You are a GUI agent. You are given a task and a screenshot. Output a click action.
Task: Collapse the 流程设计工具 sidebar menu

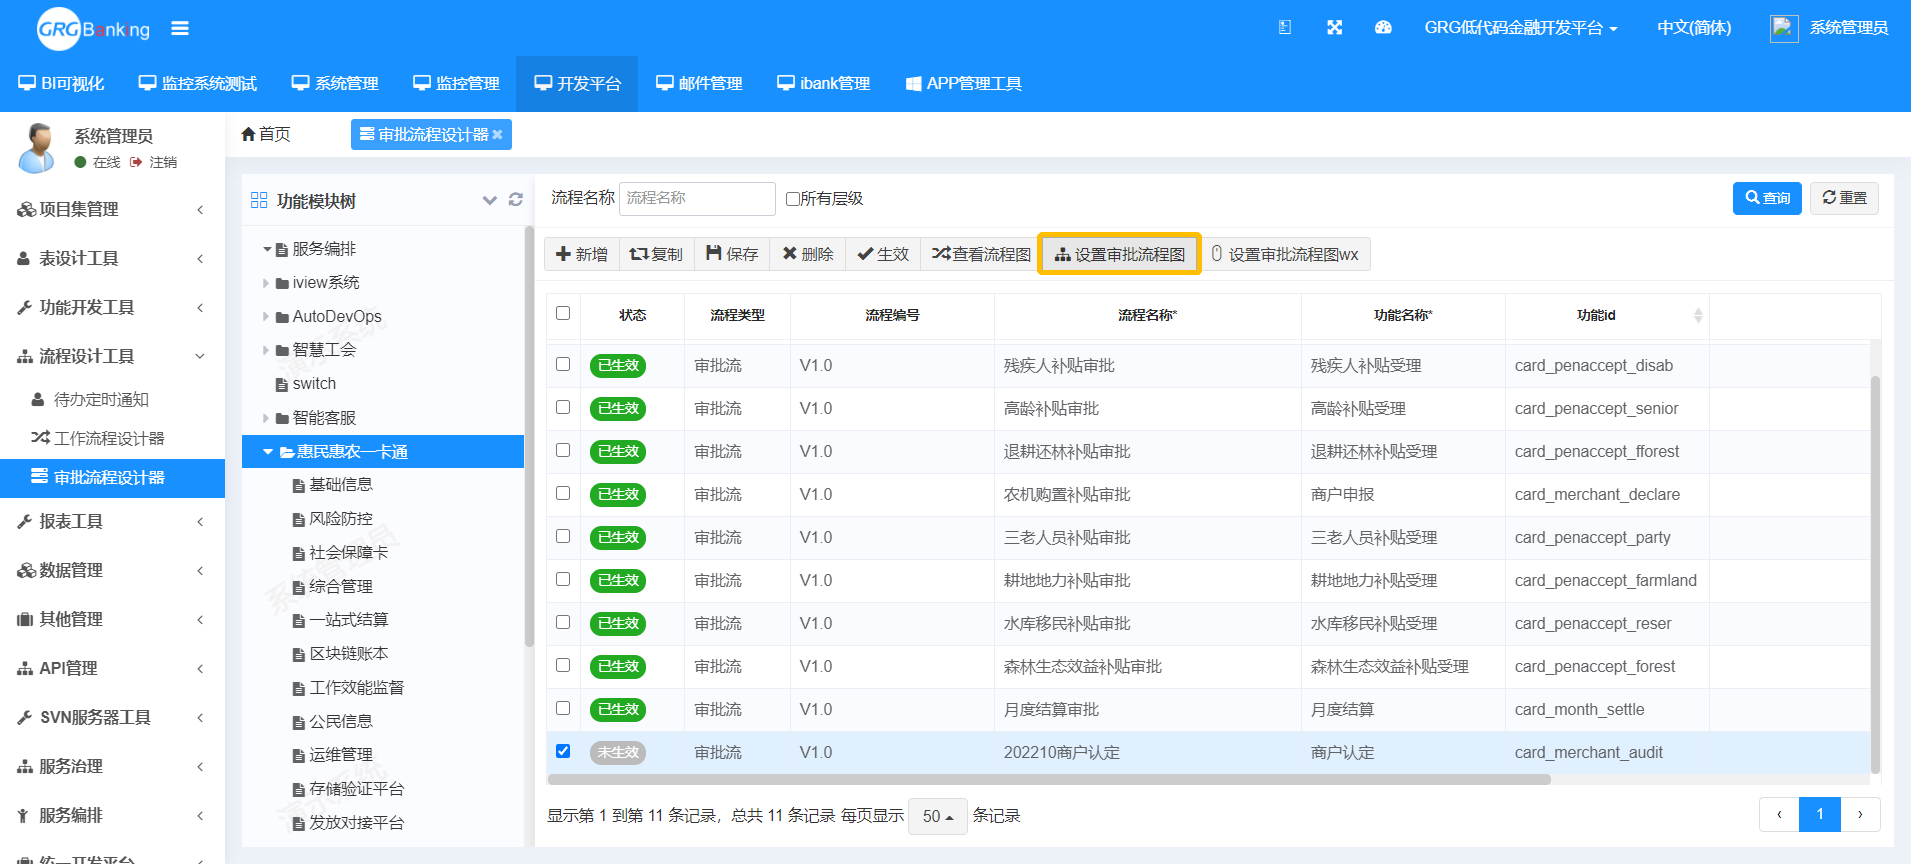tap(112, 356)
